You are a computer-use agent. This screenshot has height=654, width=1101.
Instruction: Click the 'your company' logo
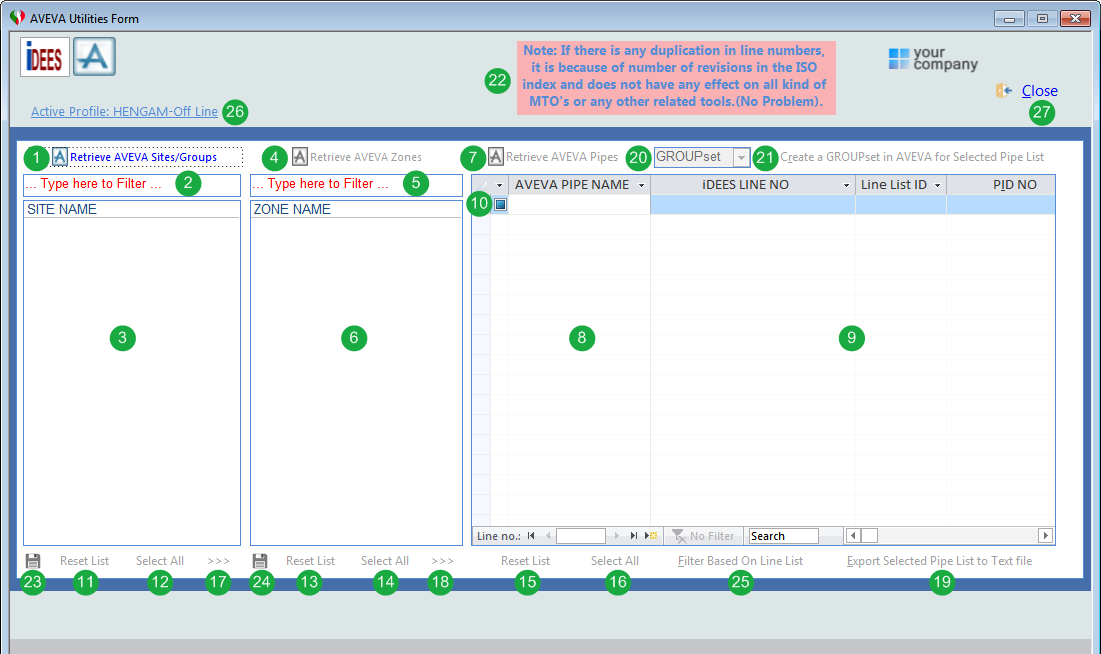point(933,59)
